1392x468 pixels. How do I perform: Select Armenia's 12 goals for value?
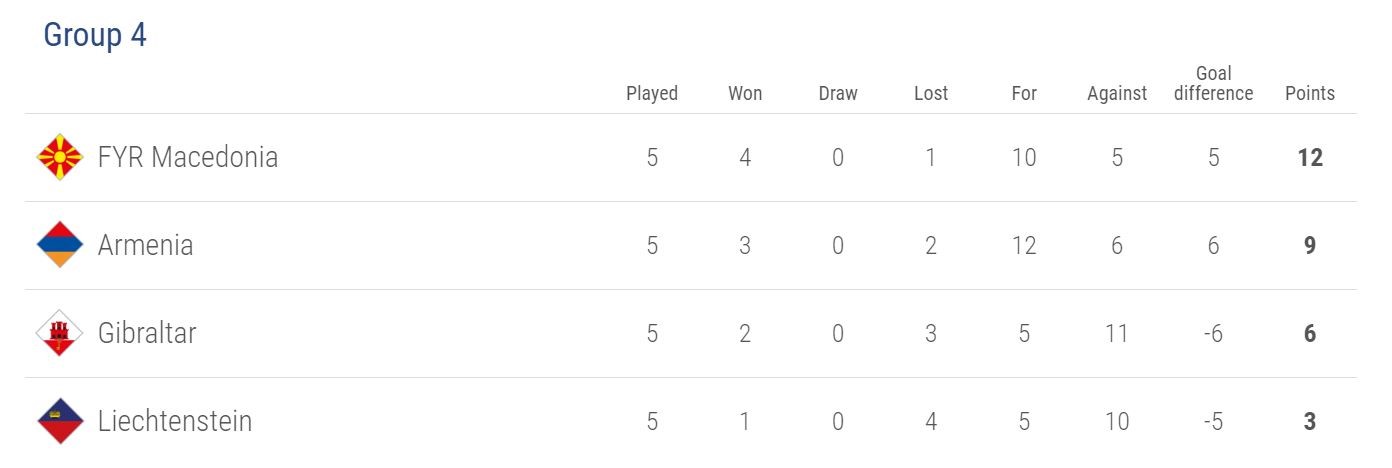point(1024,245)
